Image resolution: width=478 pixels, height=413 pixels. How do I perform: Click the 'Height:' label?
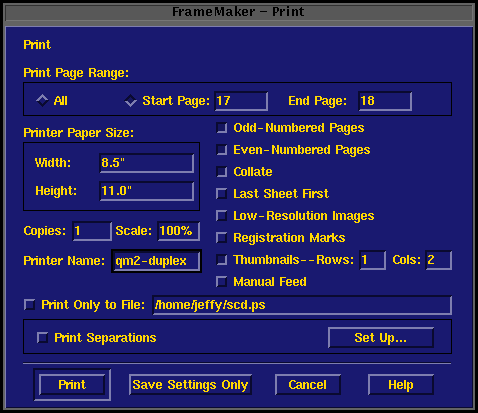point(56,191)
